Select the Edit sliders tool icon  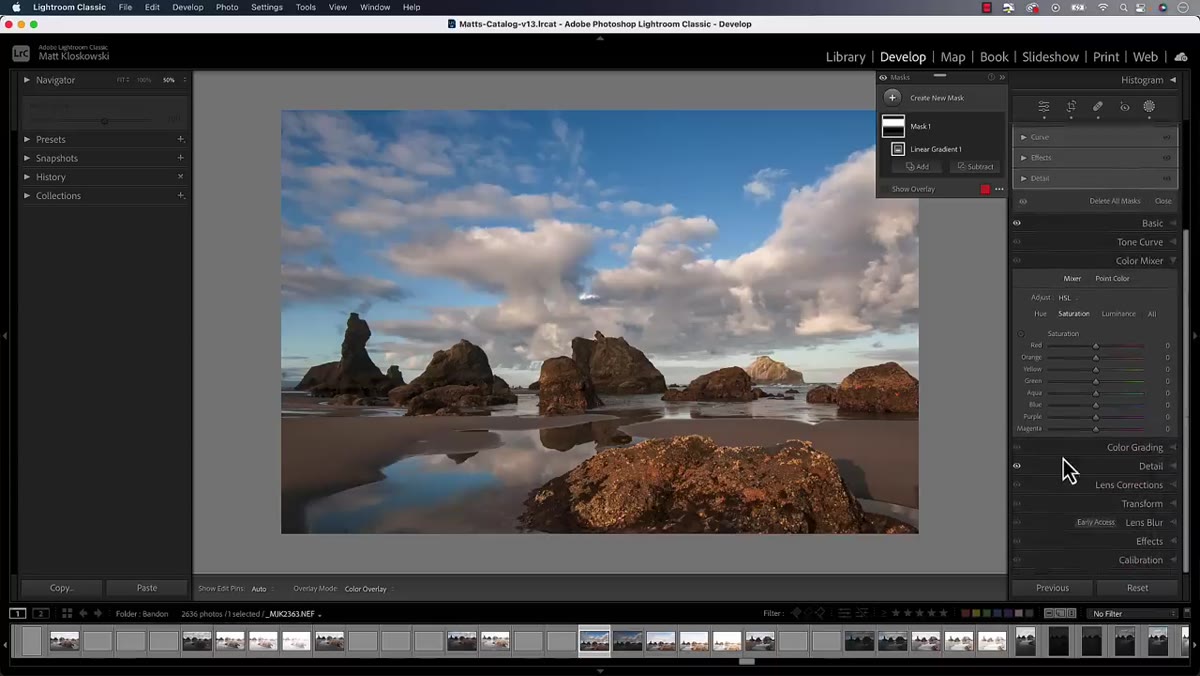point(1044,107)
